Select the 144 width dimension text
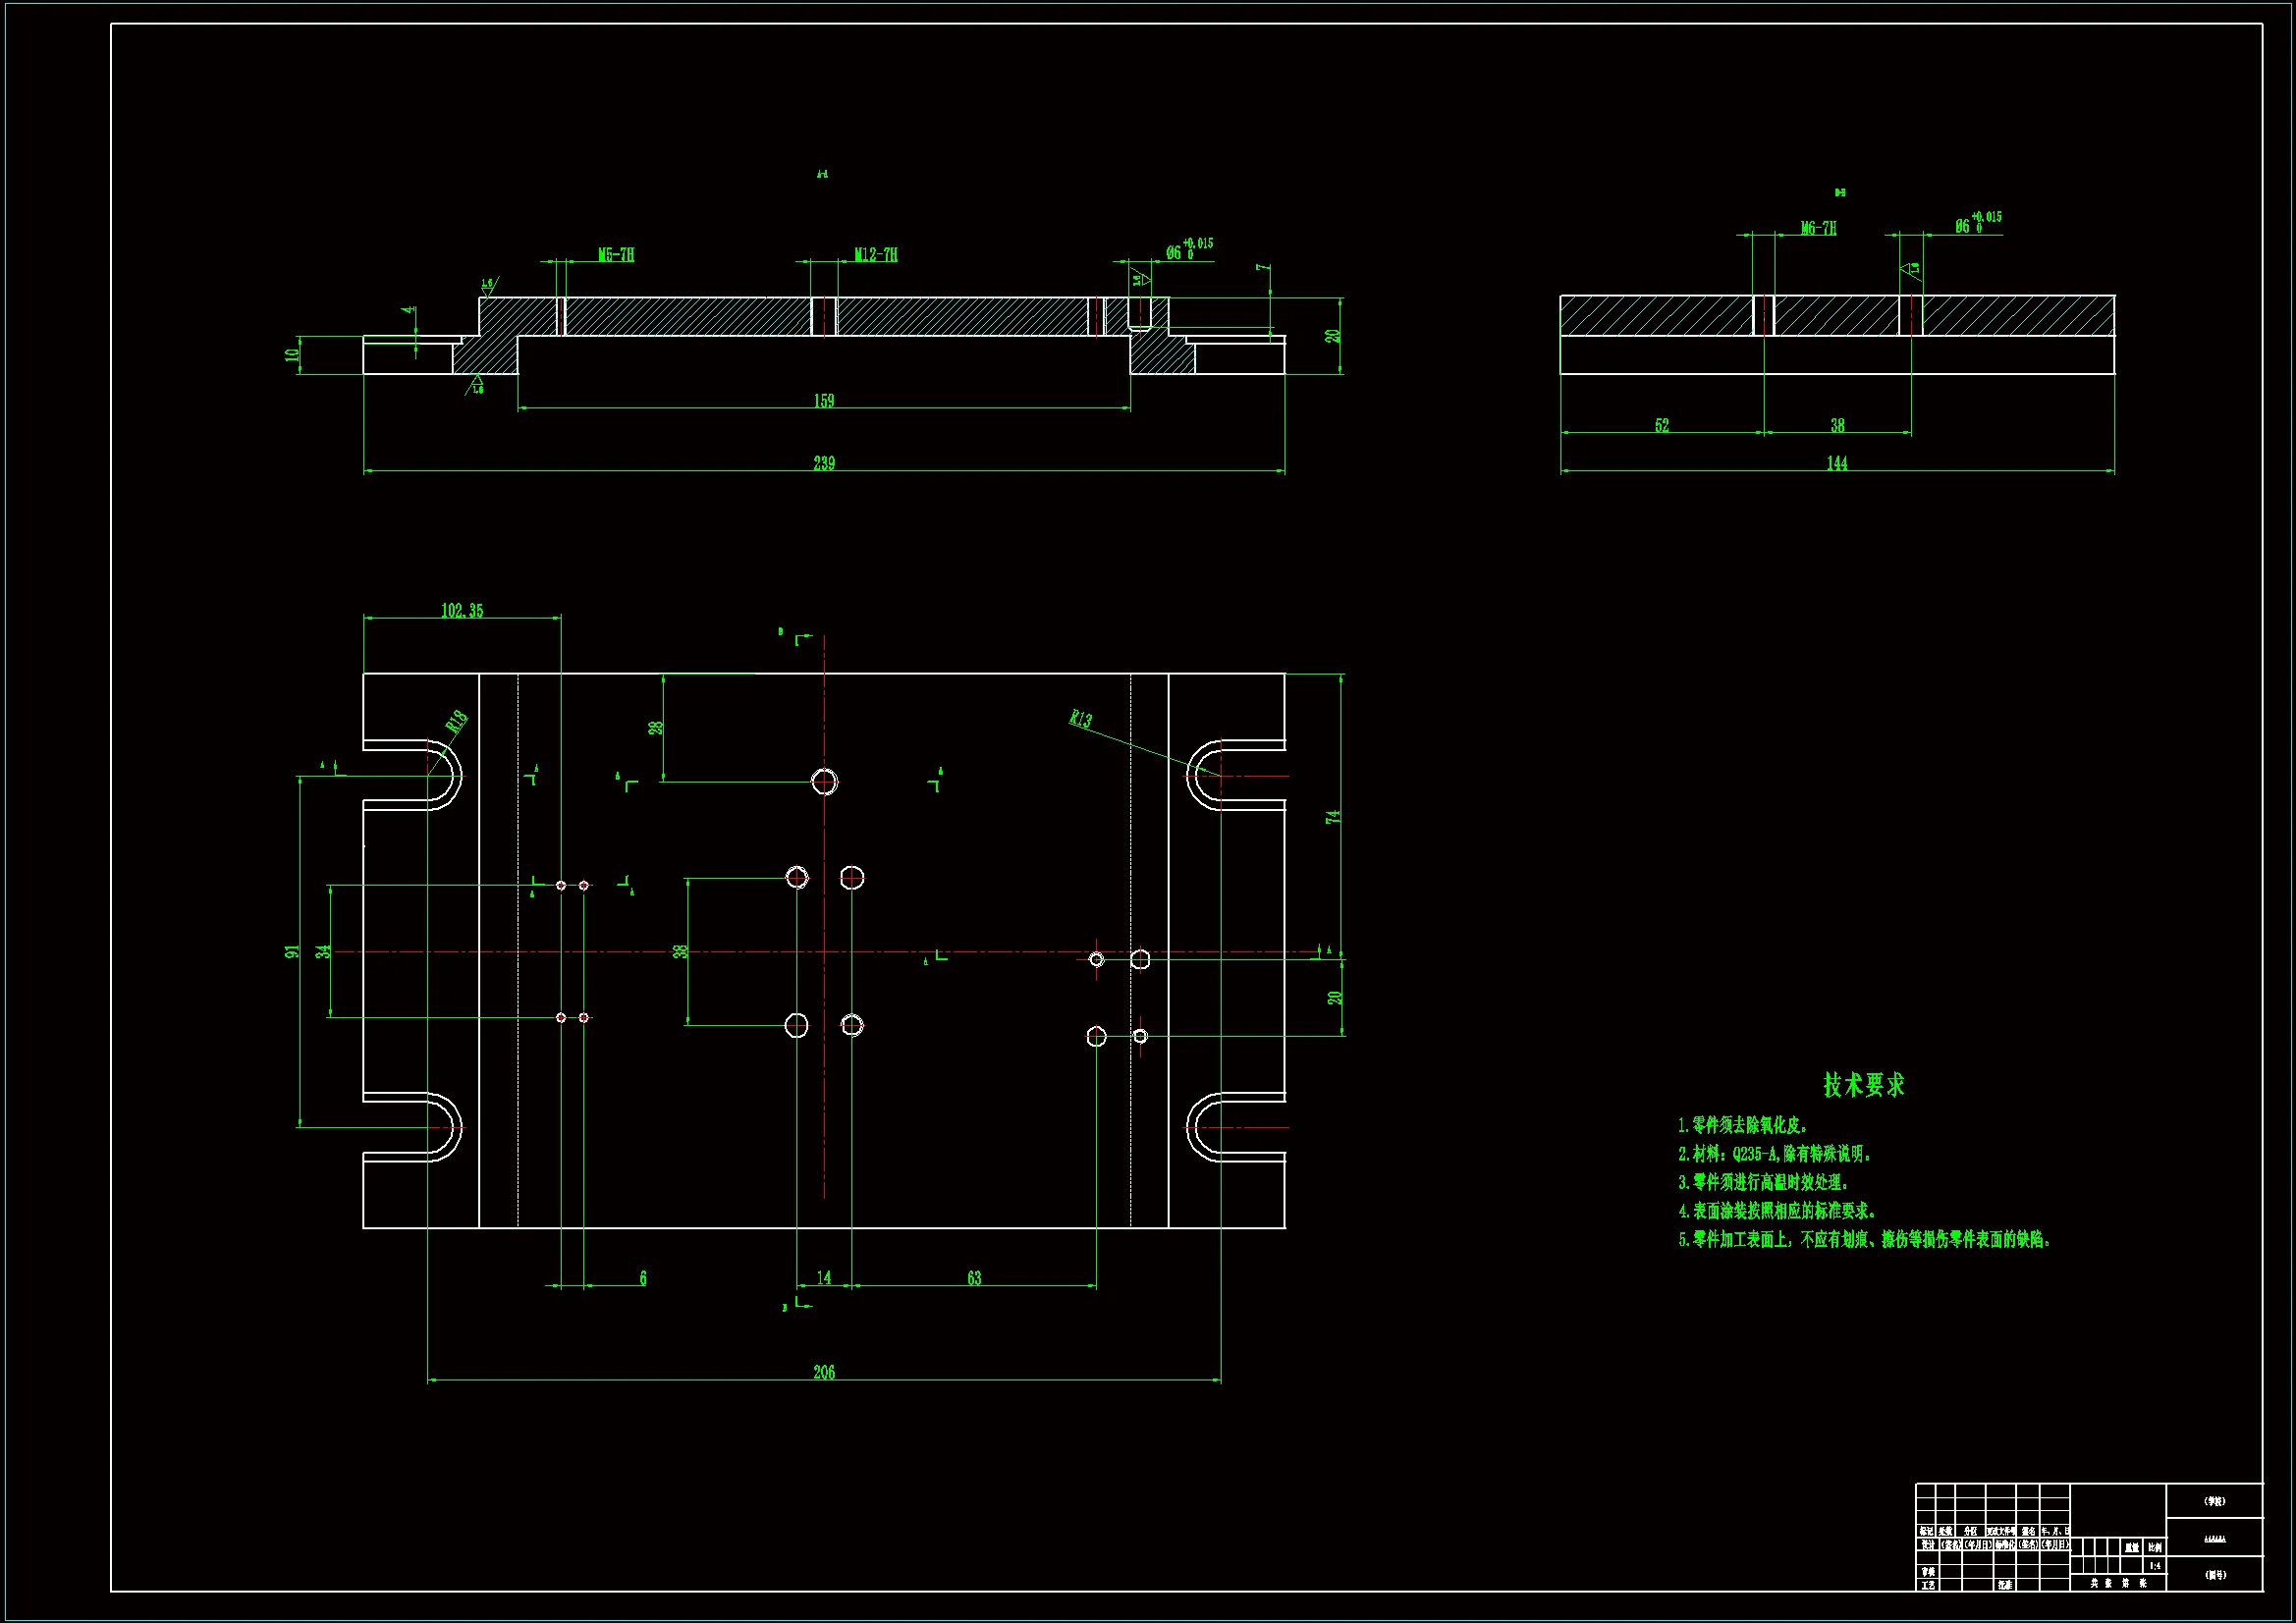The image size is (2296, 1623). pyautogui.click(x=1836, y=463)
